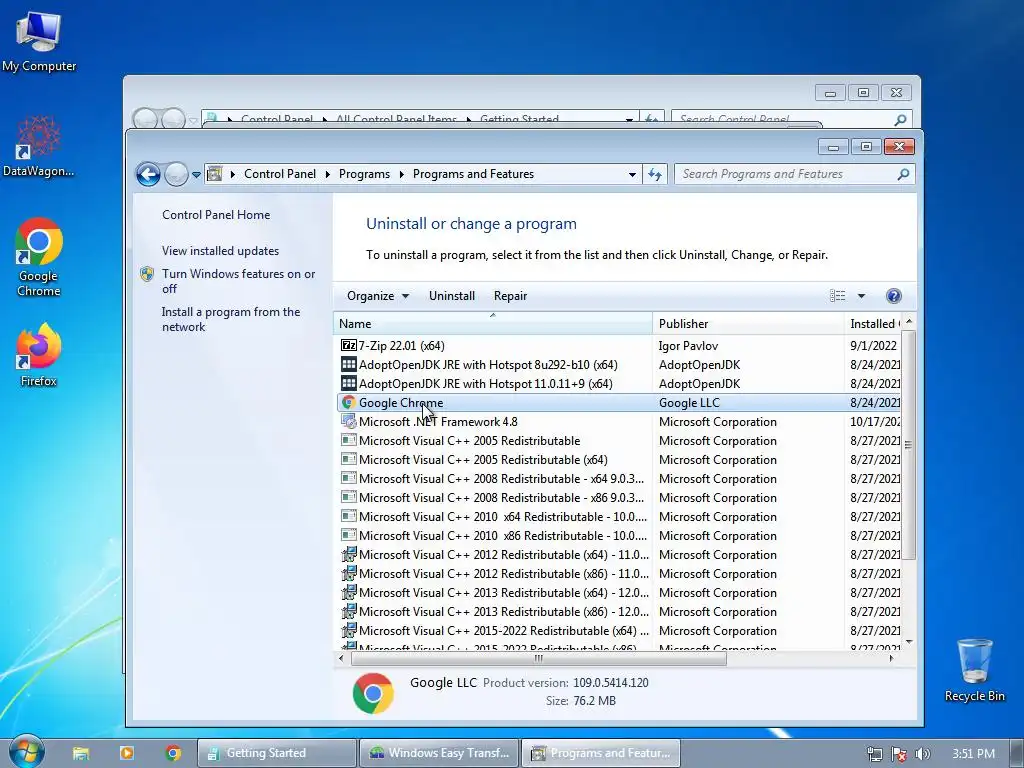Switch to Windows Easy Transfer taskbar button

439,753
